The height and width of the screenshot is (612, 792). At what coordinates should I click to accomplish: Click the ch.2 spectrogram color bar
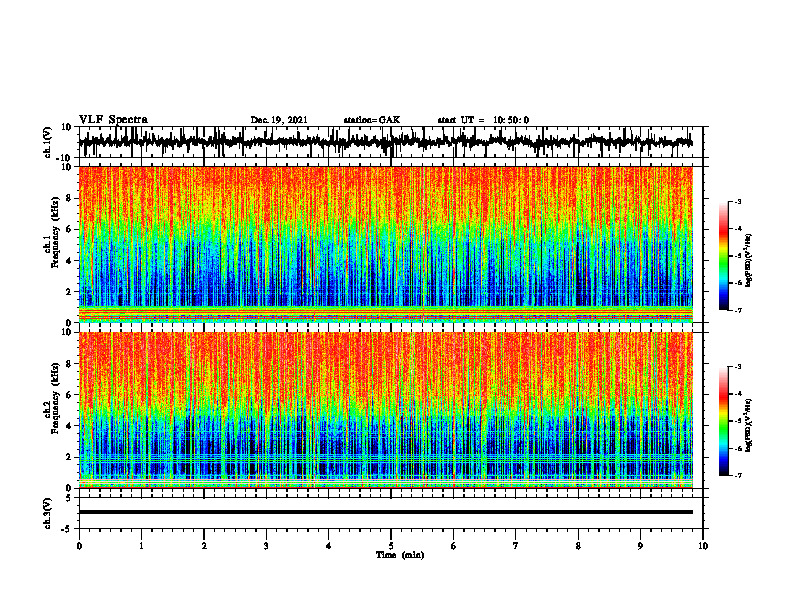(723, 421)
